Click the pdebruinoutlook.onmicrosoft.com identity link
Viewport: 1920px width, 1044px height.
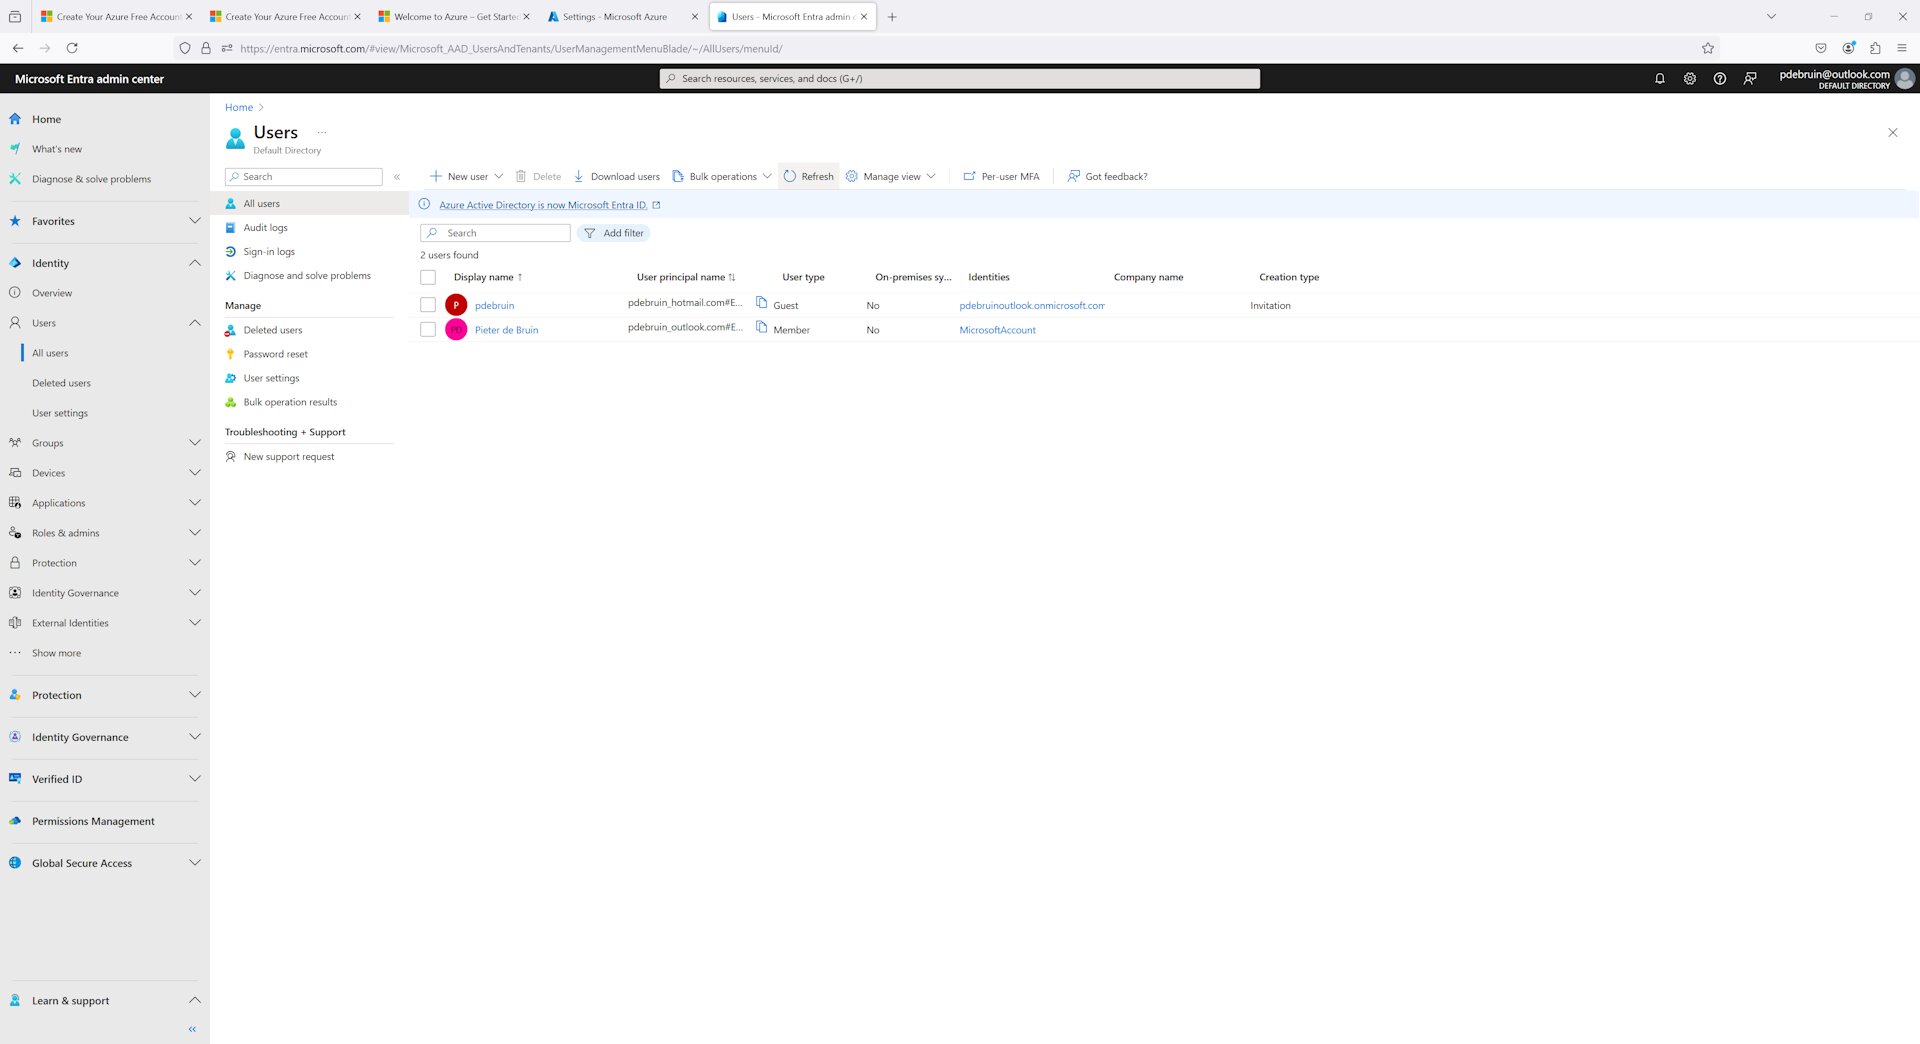tap(1031, 305)
